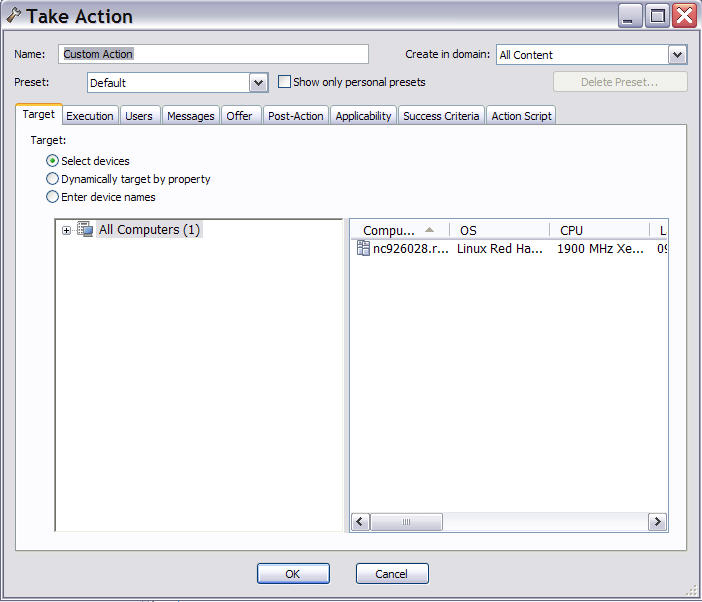Screen dimensions: 702x602
Task: Select the 'All Computers (1)' tree item
Action: click(149, 230)
